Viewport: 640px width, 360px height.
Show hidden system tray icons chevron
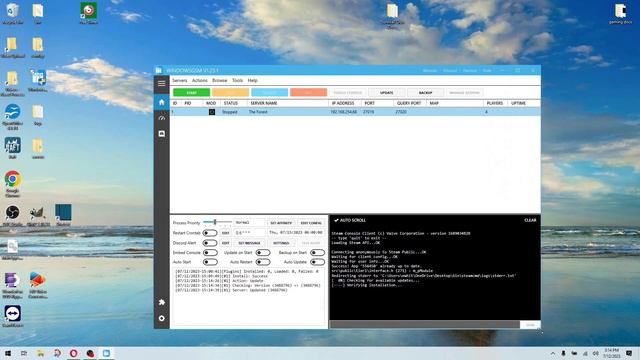pyautogui.click(x=553, y=353)
